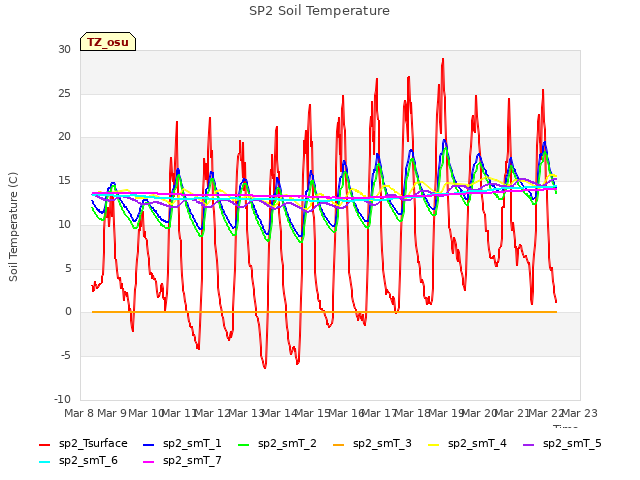Click the purple sp2_smT_5 legend swatch
Viewport: 640px width, 480px height.
click(x=528, y=444)
